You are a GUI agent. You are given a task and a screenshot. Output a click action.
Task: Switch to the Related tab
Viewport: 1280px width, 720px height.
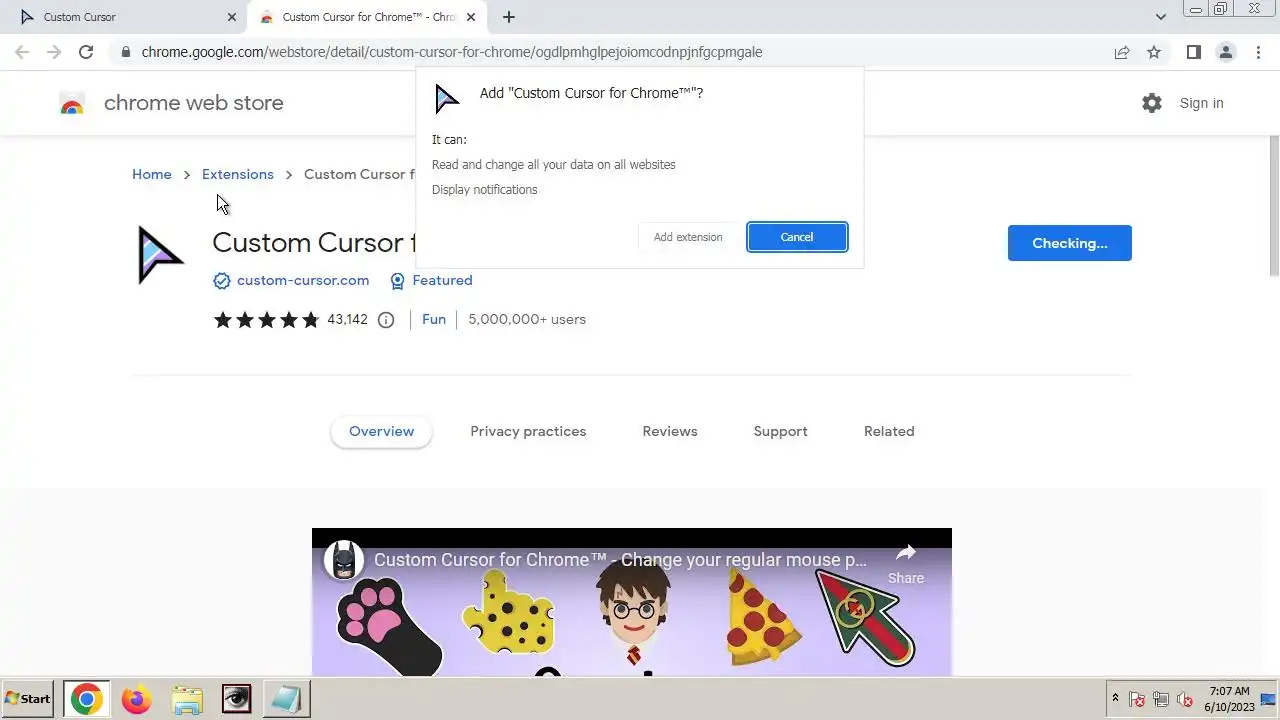tap(889, 432)
